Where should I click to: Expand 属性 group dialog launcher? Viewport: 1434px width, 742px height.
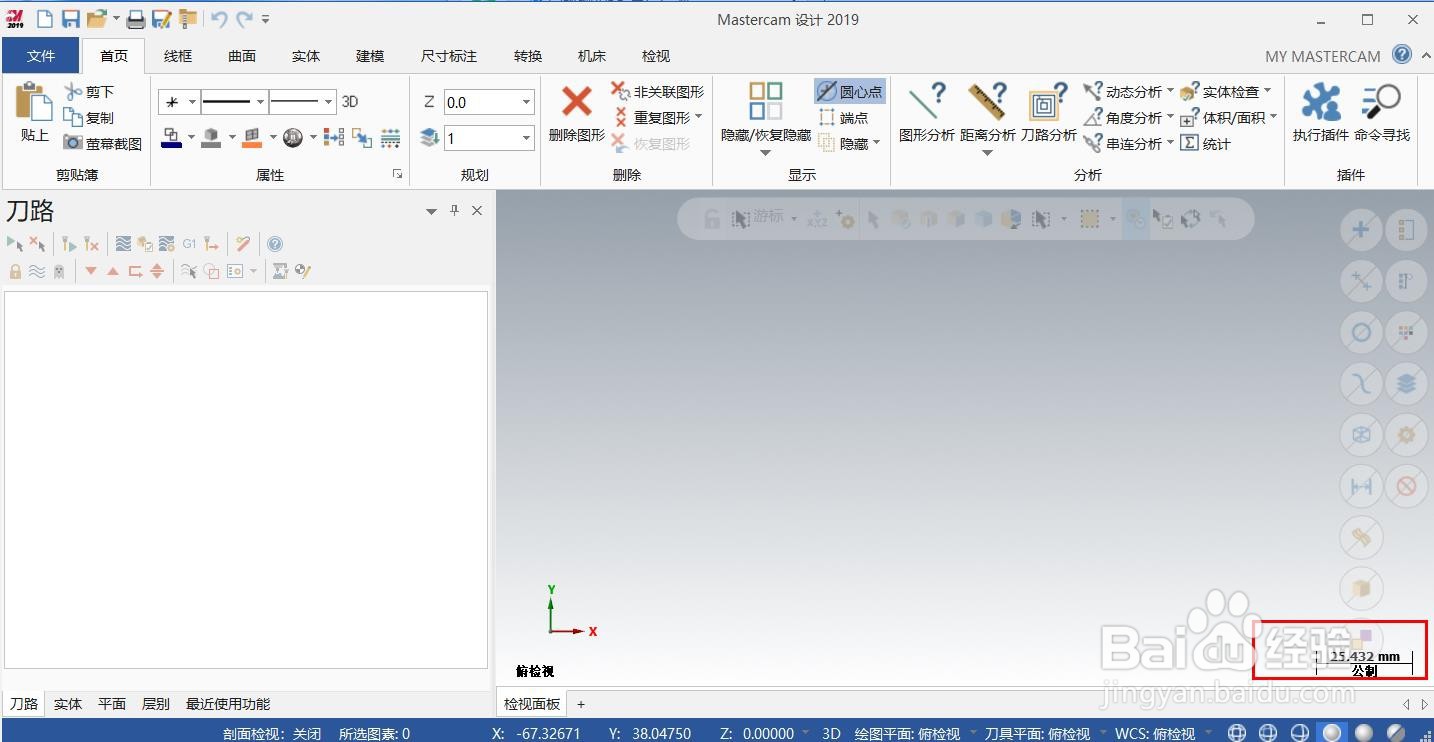click(397, 174)
